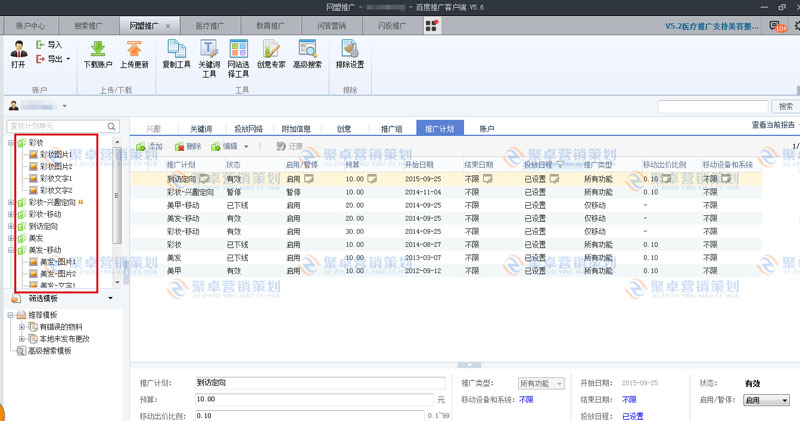
Task: Click the tree panel scrollbar thumb
Action: click(x=117, y=195)
